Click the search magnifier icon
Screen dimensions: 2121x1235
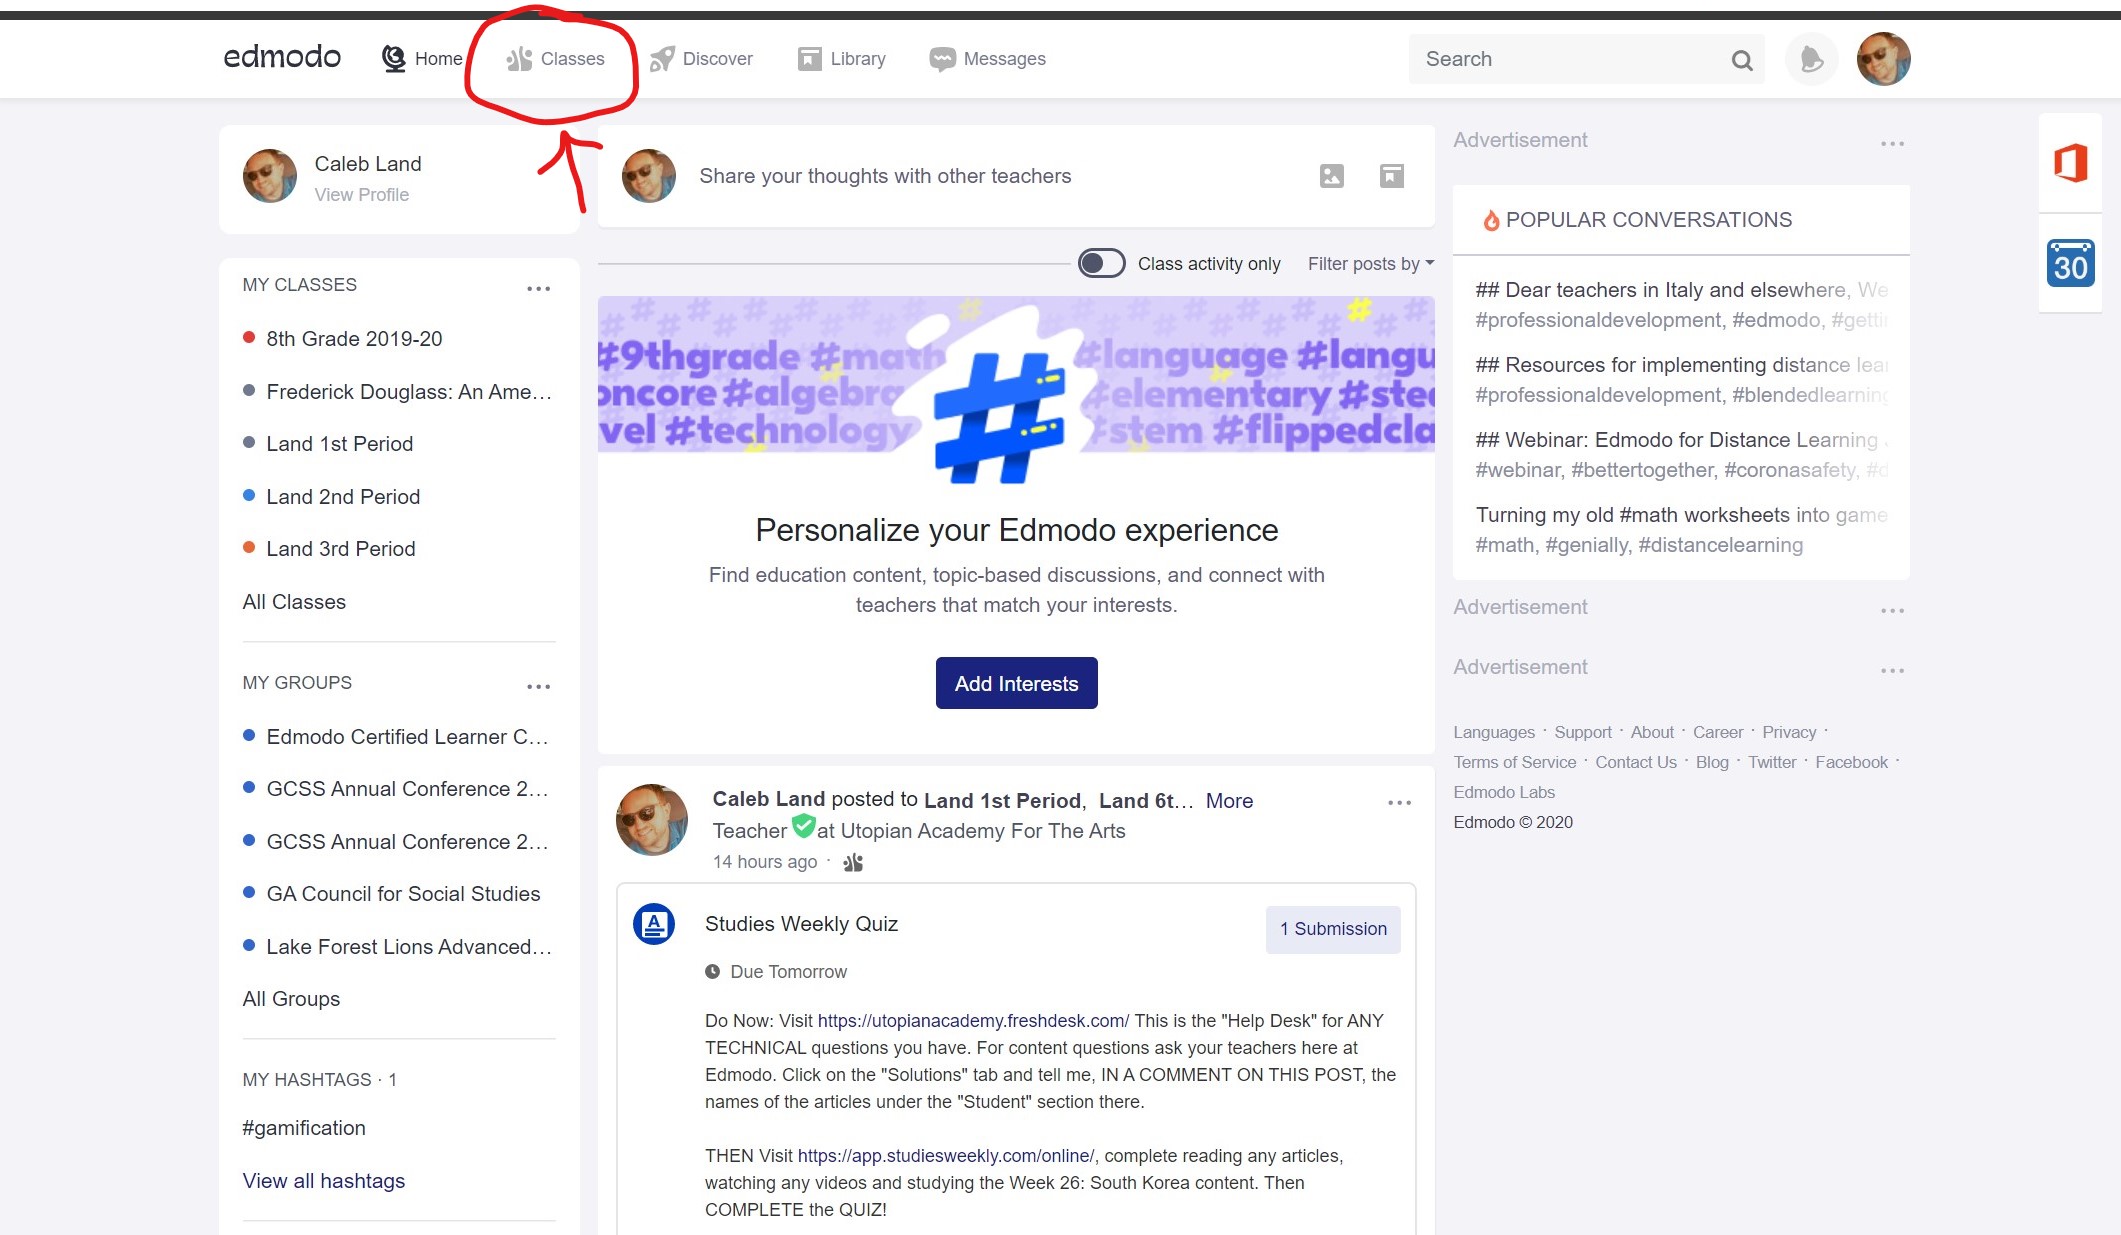1741,60
